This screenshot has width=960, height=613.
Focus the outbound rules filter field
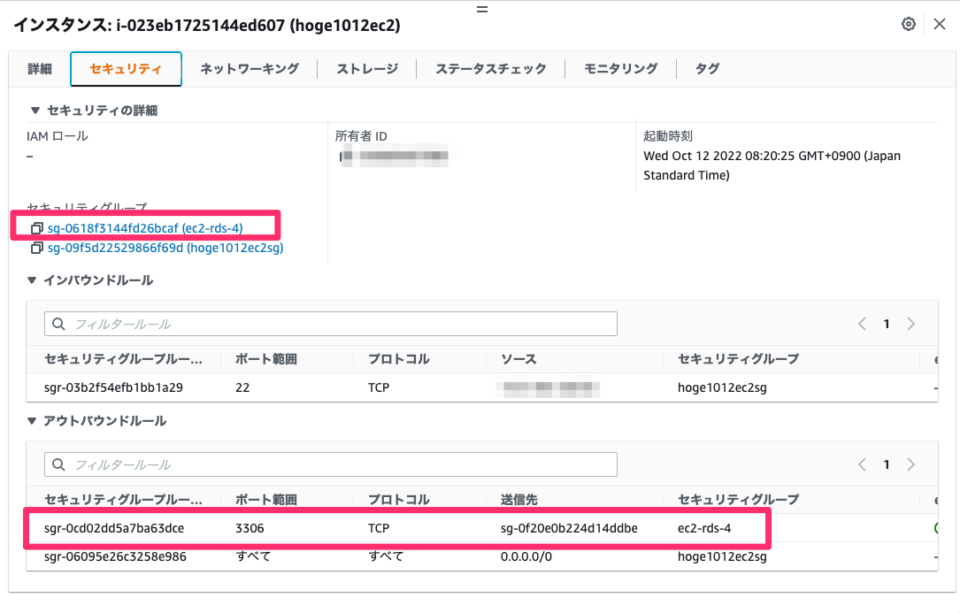(x=331, y=465)
